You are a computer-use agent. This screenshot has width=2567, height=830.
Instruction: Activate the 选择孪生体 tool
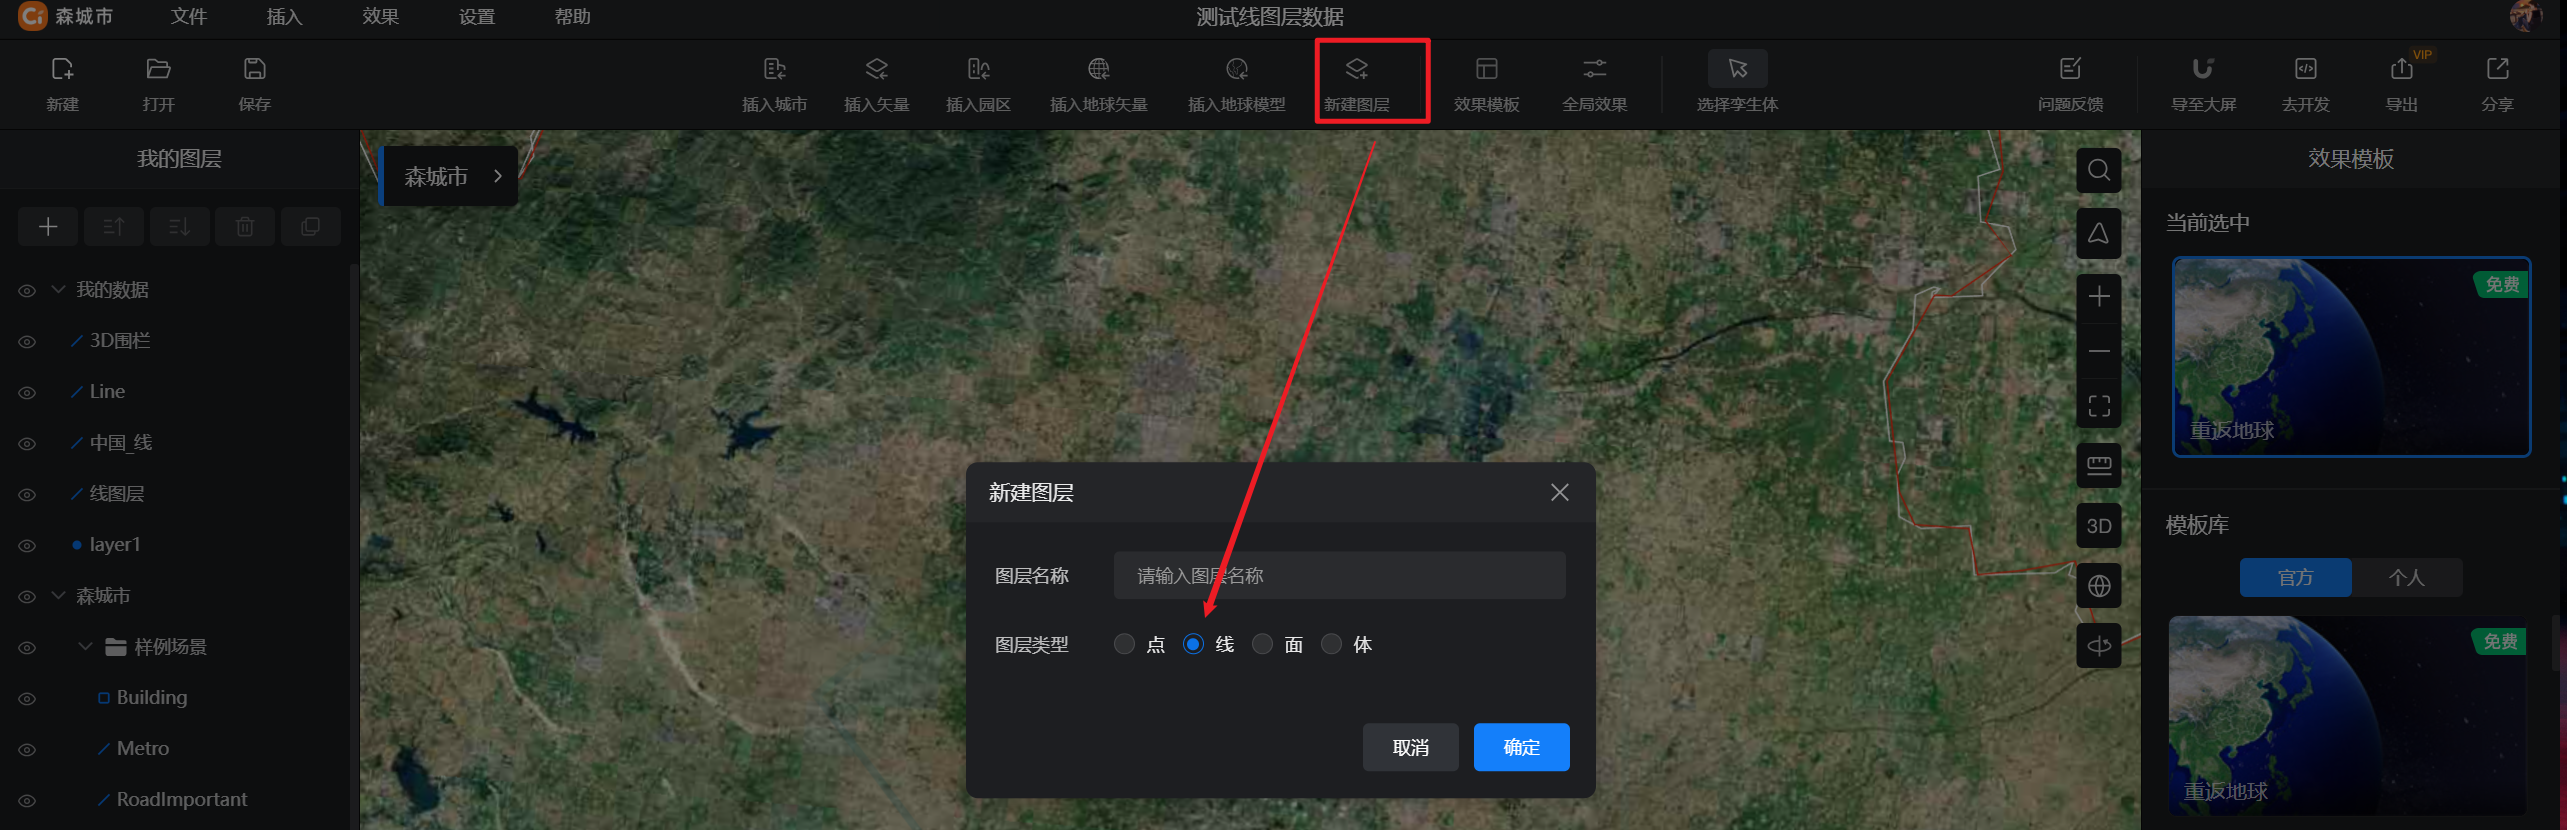click(1737, 69)
